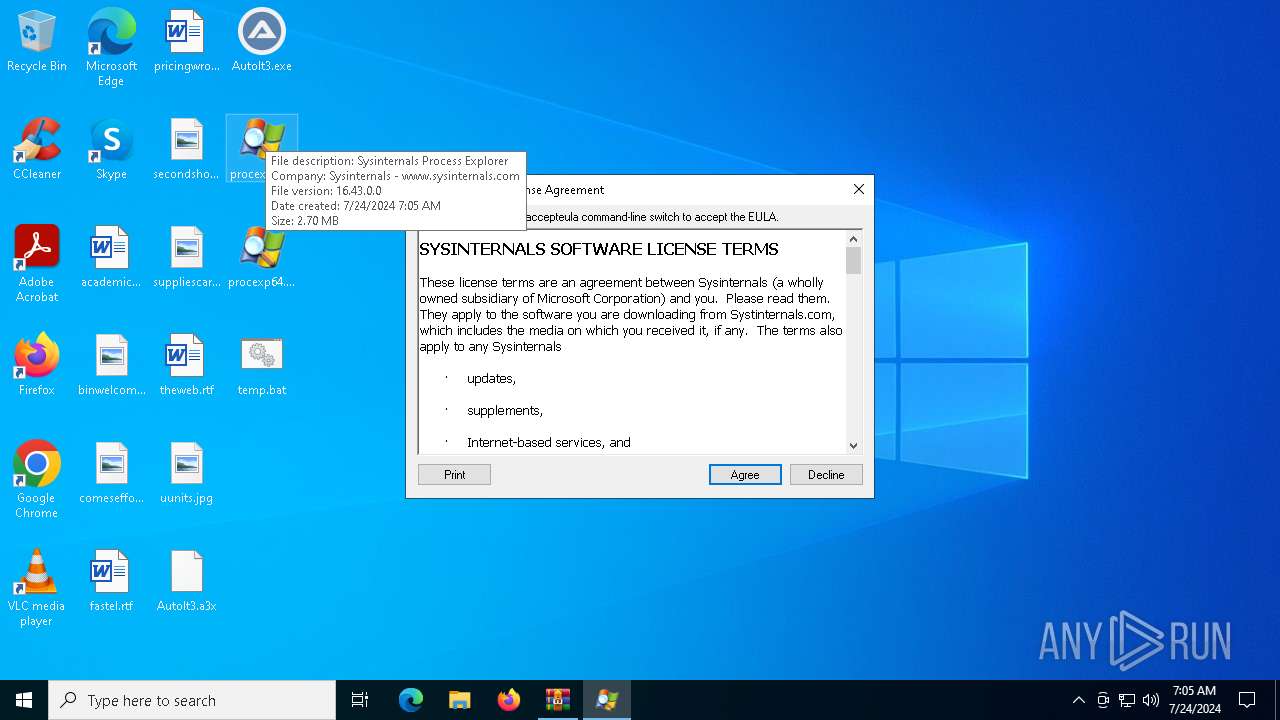The image size is (1280, 720).
Task: Select the AutoIt3.exe desktop icon
Action: coord(262,41)
